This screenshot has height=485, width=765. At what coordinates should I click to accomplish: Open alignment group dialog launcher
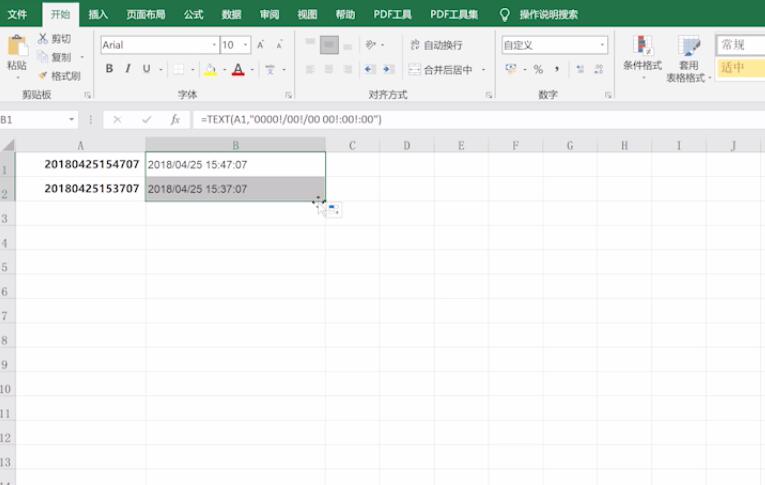(x=488, y=95)
